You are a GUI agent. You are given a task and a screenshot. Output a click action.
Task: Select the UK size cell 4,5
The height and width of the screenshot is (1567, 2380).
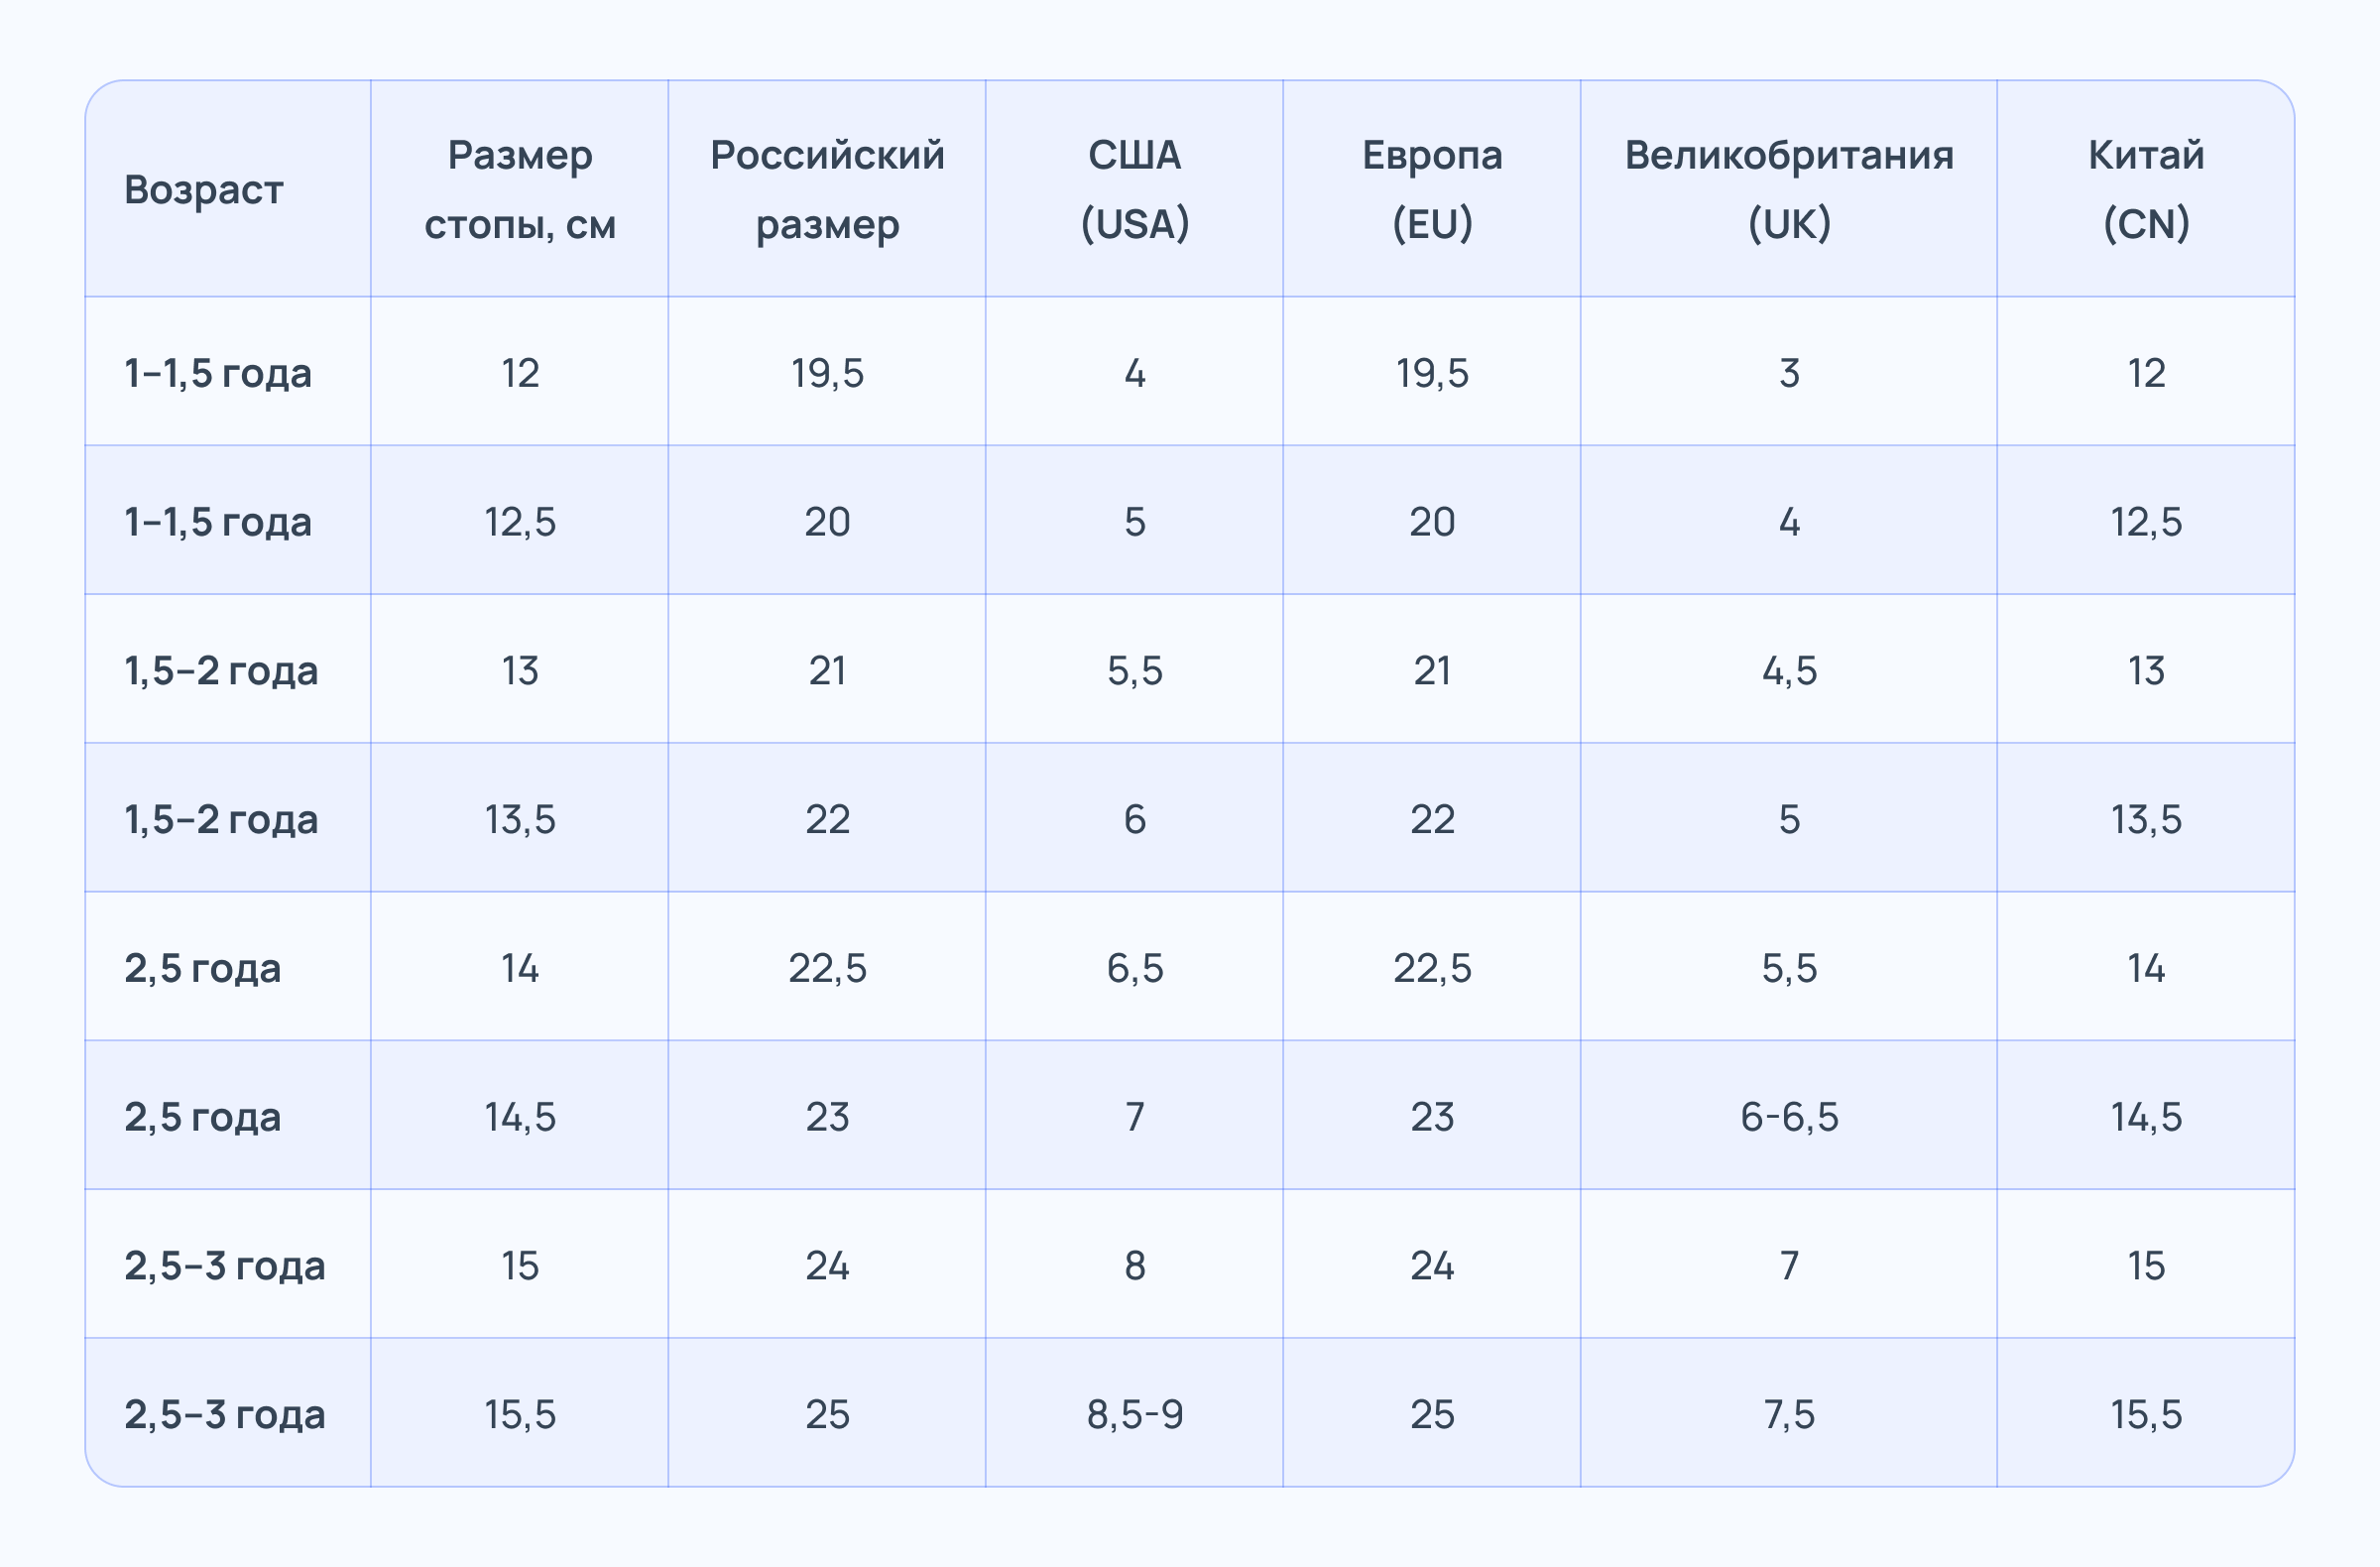coord(1789,670)
